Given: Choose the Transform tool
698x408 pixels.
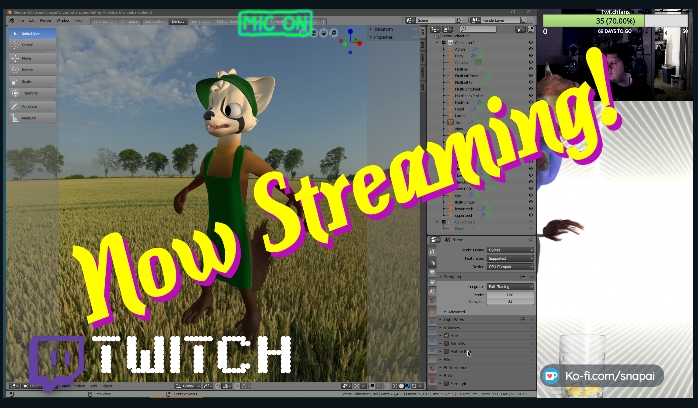Looking at the screenshot, I should tap(32, 93).
